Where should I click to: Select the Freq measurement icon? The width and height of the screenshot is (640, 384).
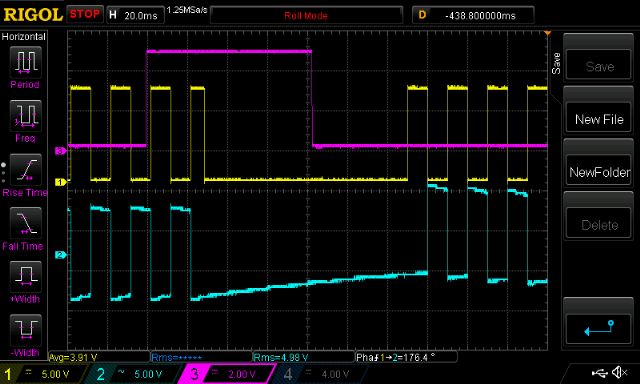[x=25, y=115]
